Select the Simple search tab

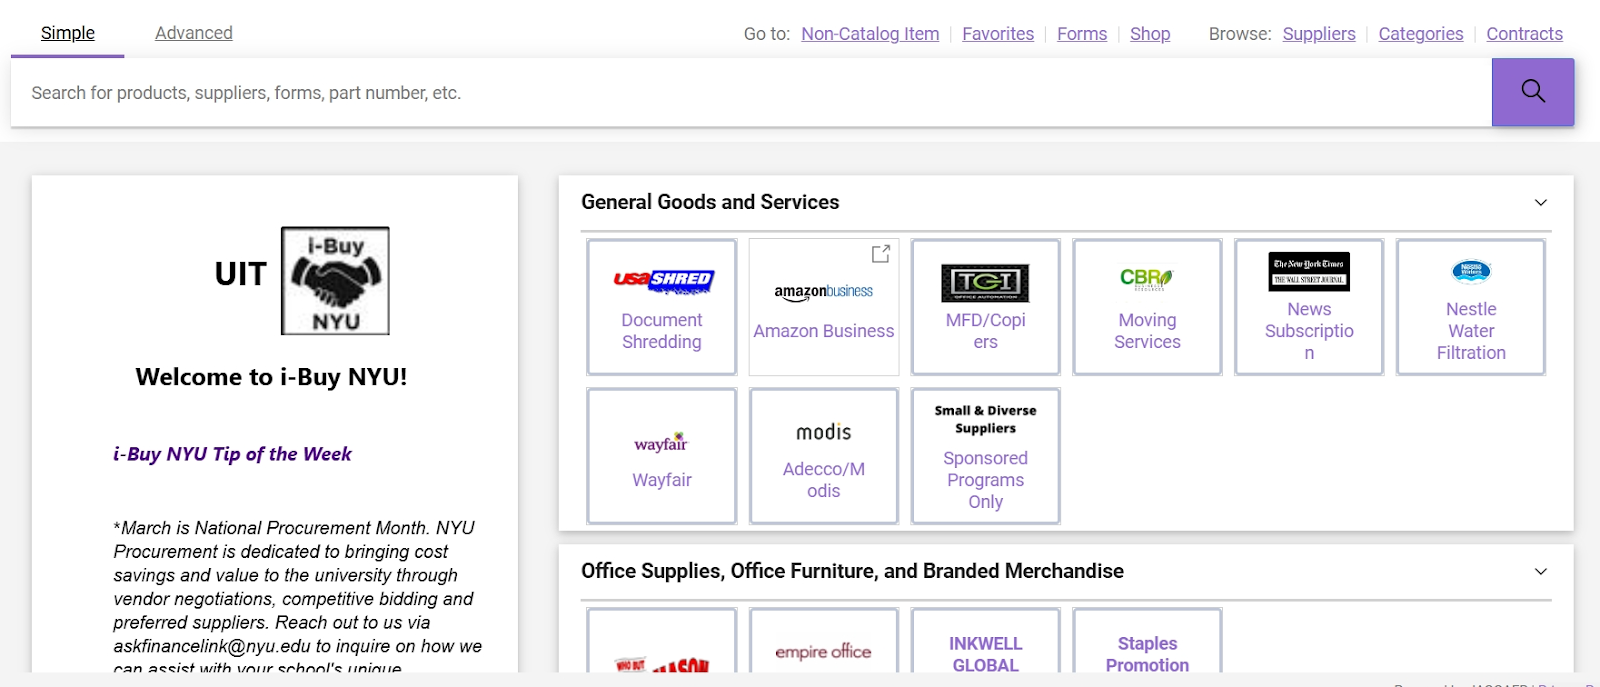pyautogui.click(x=68, y=33)
